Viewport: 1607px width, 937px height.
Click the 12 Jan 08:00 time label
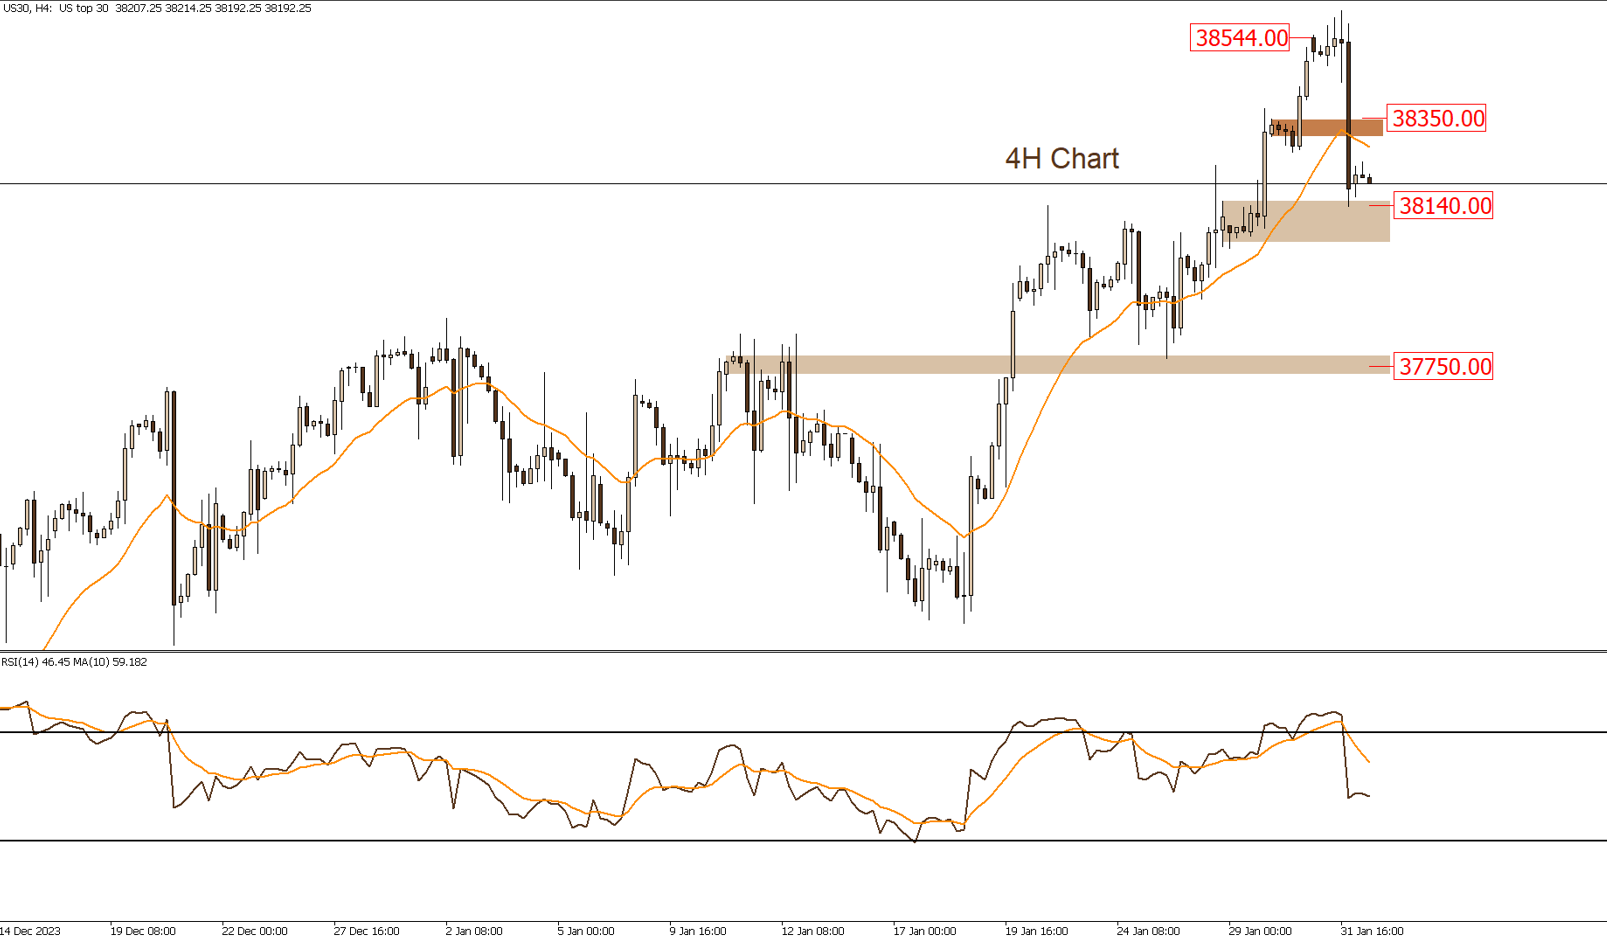[812, 931]
